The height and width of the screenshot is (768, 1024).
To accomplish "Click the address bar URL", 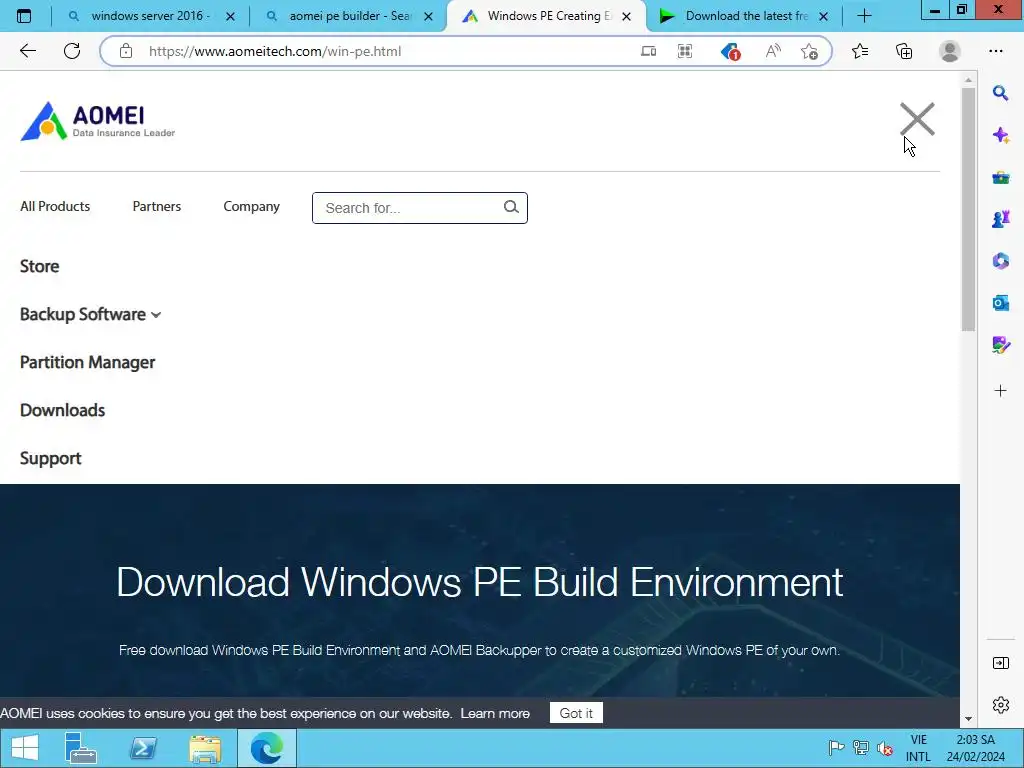I will (x=275, y=51).
